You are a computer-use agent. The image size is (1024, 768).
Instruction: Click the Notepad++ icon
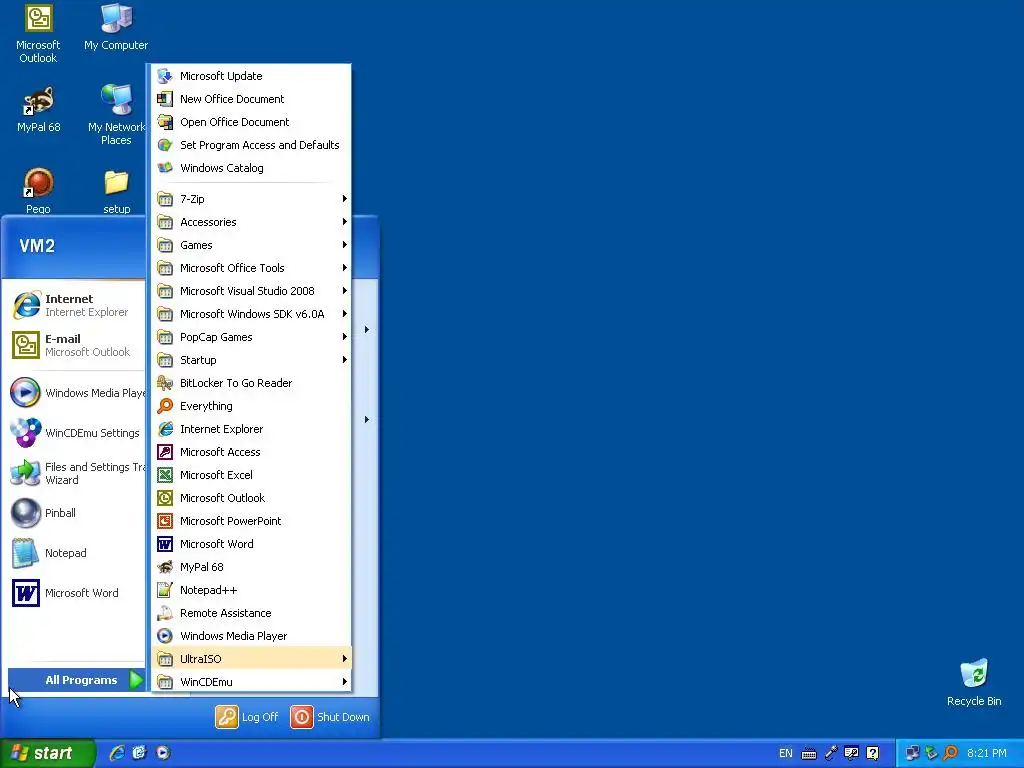pos(165,590)
